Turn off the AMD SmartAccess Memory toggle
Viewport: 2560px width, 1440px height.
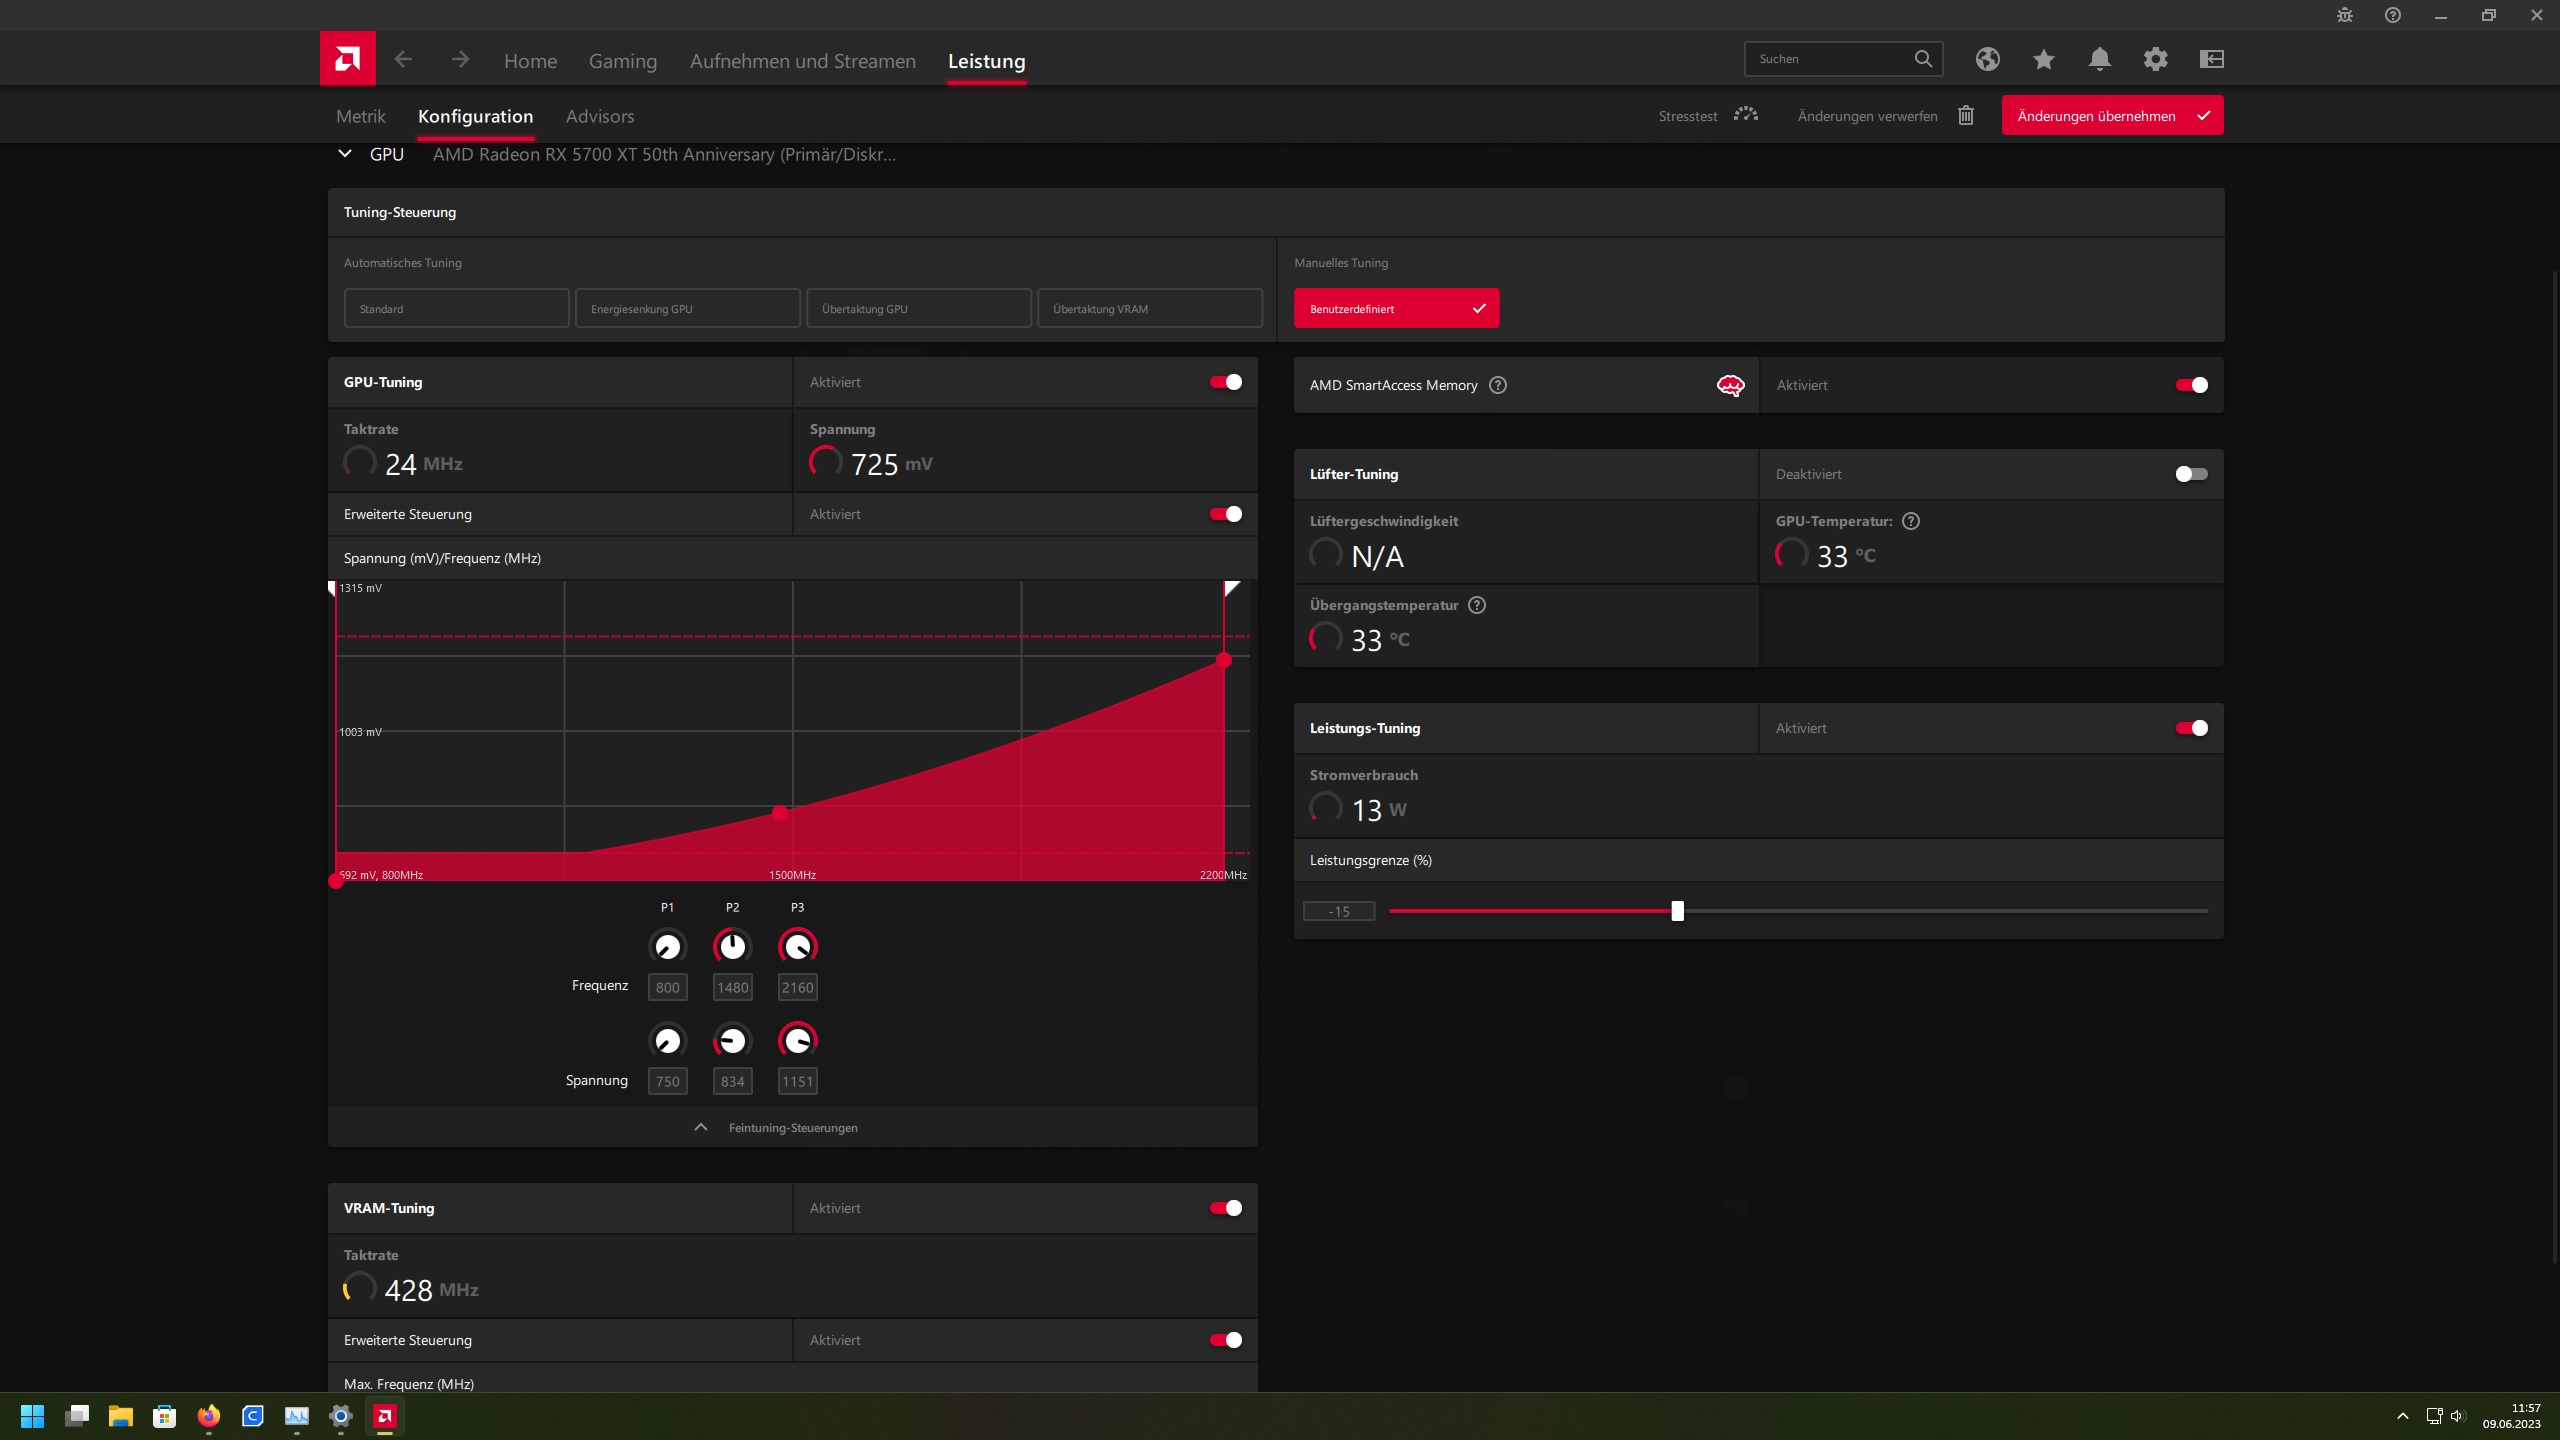(2191, 385)
